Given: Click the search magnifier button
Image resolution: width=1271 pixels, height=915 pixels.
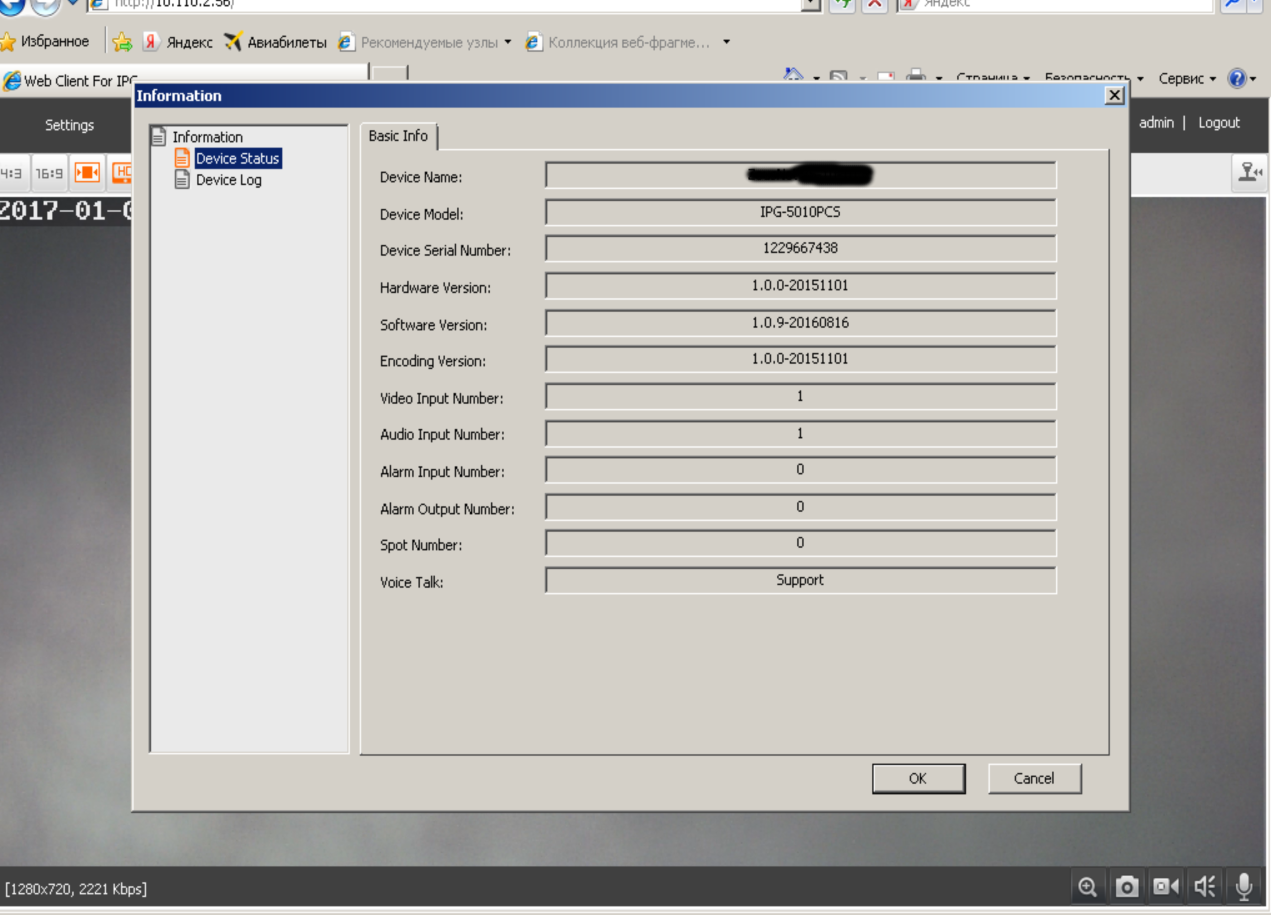Looking at the screenshot, I should click(x=1231, y=4).
